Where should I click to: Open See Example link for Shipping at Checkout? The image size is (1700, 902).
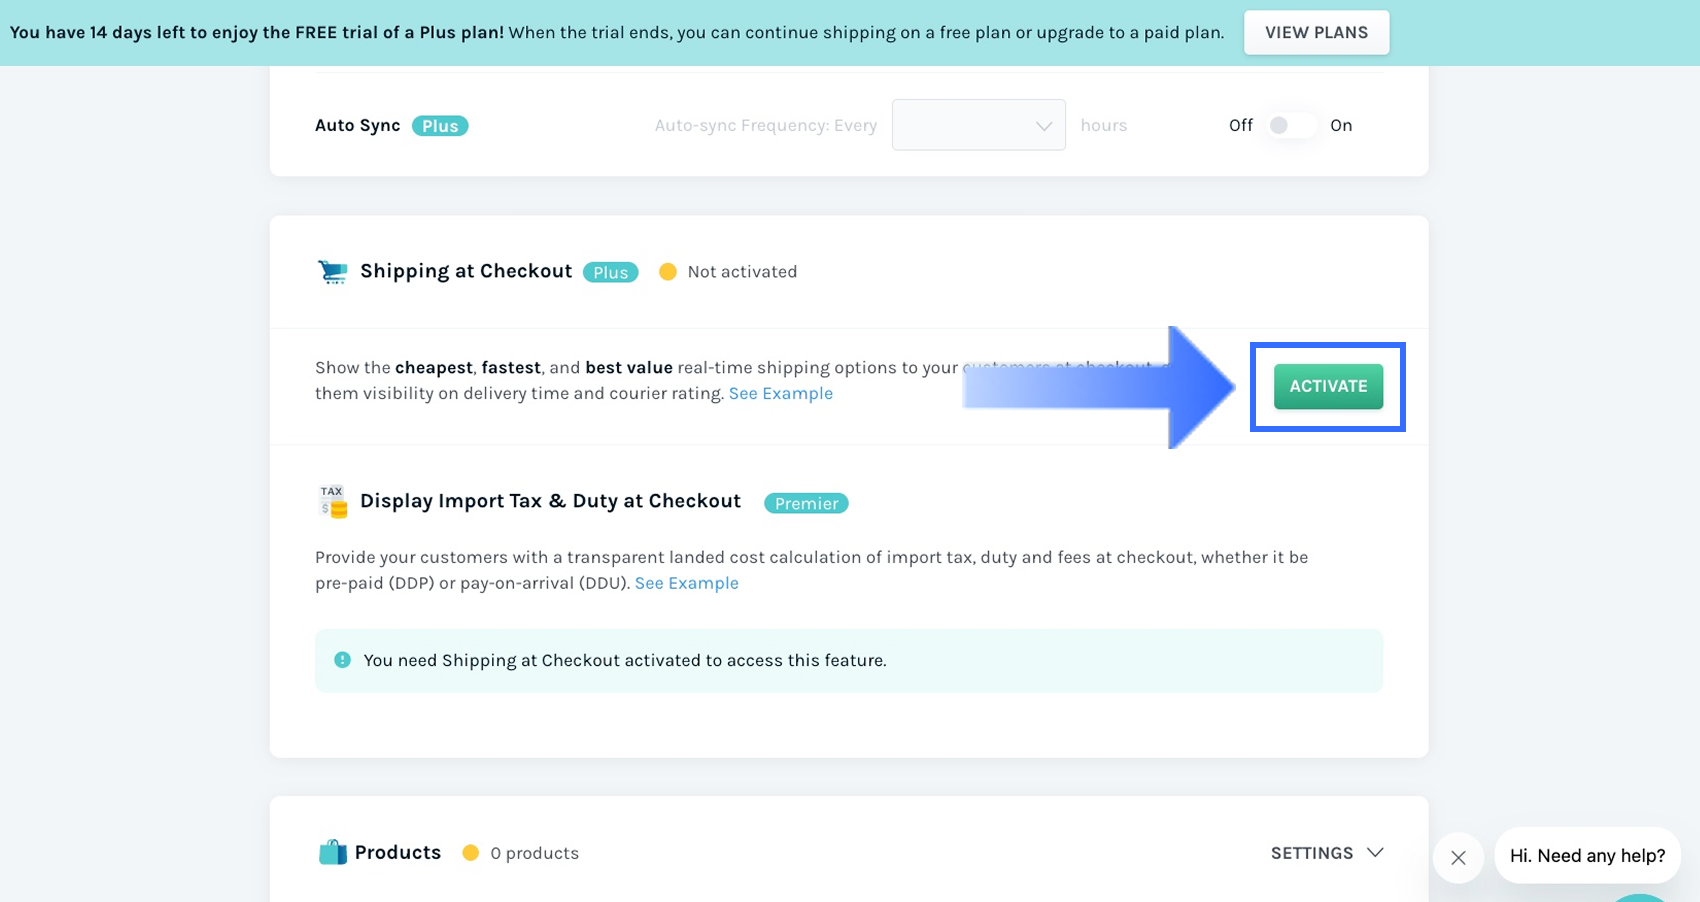click(x=780, y=394)
